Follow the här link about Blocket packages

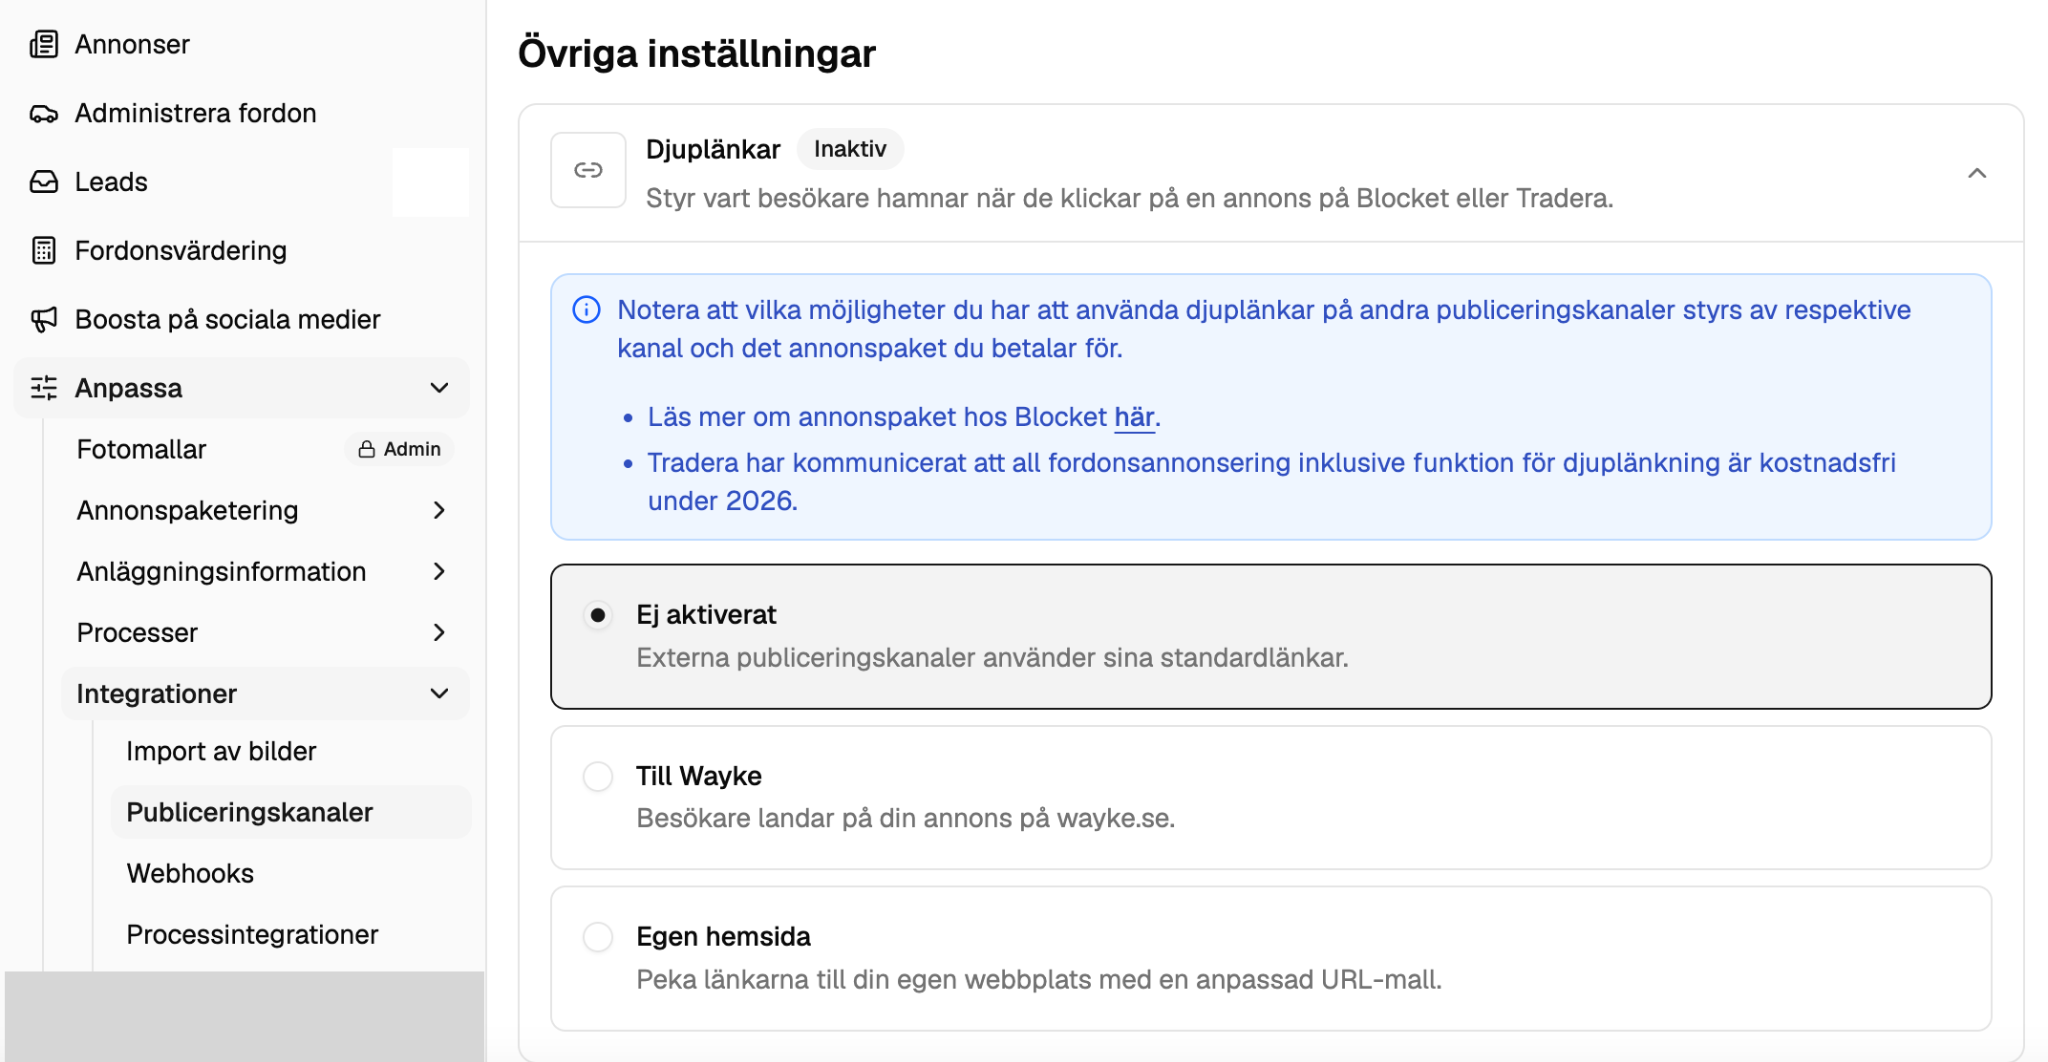[1134, 417]
